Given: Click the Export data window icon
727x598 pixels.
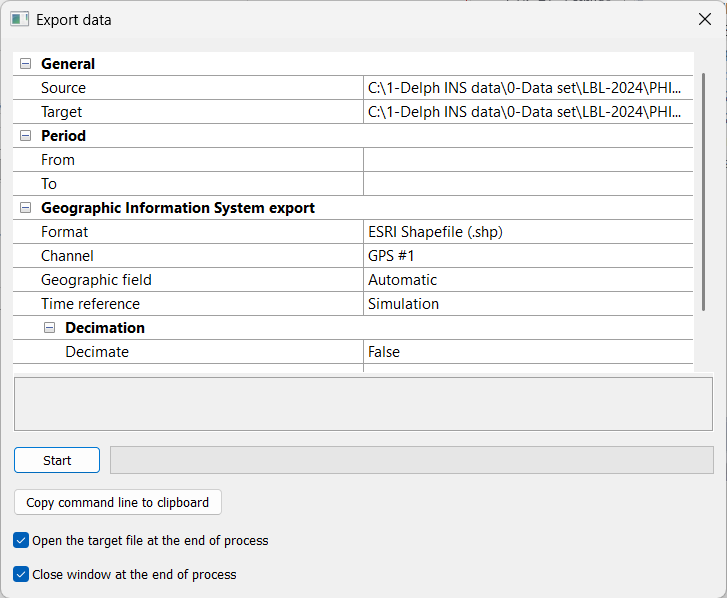Looking at the screenshot, I should [x=19, y=19].
